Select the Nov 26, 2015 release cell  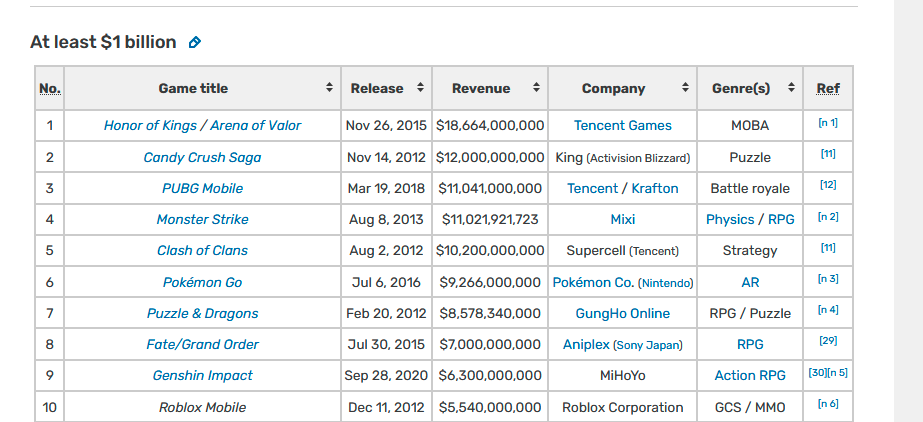click(x=386, y=125)
